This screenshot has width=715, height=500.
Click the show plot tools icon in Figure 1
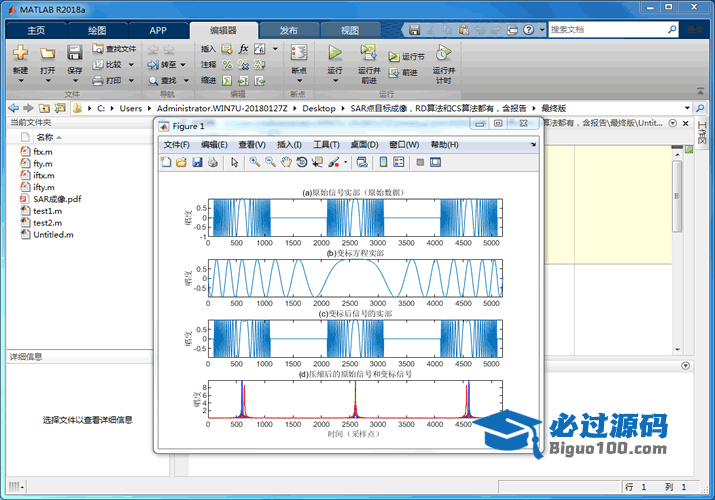(x=435, y=162)
